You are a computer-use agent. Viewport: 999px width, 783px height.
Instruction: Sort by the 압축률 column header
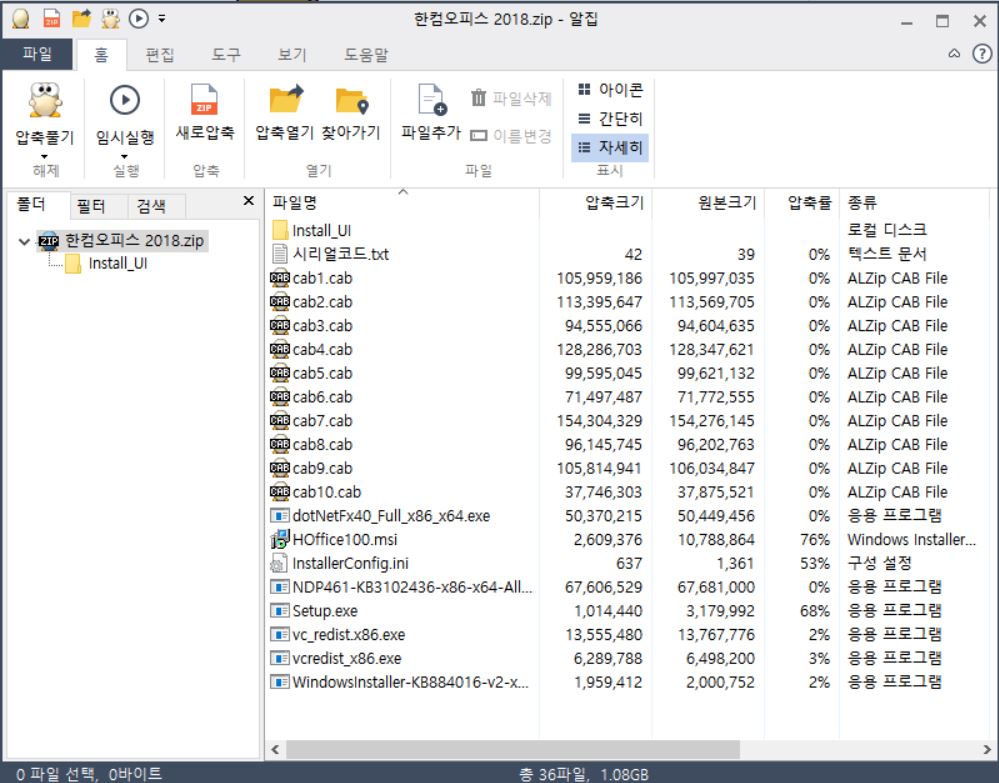pyautogui.click(x=801, y=203)
